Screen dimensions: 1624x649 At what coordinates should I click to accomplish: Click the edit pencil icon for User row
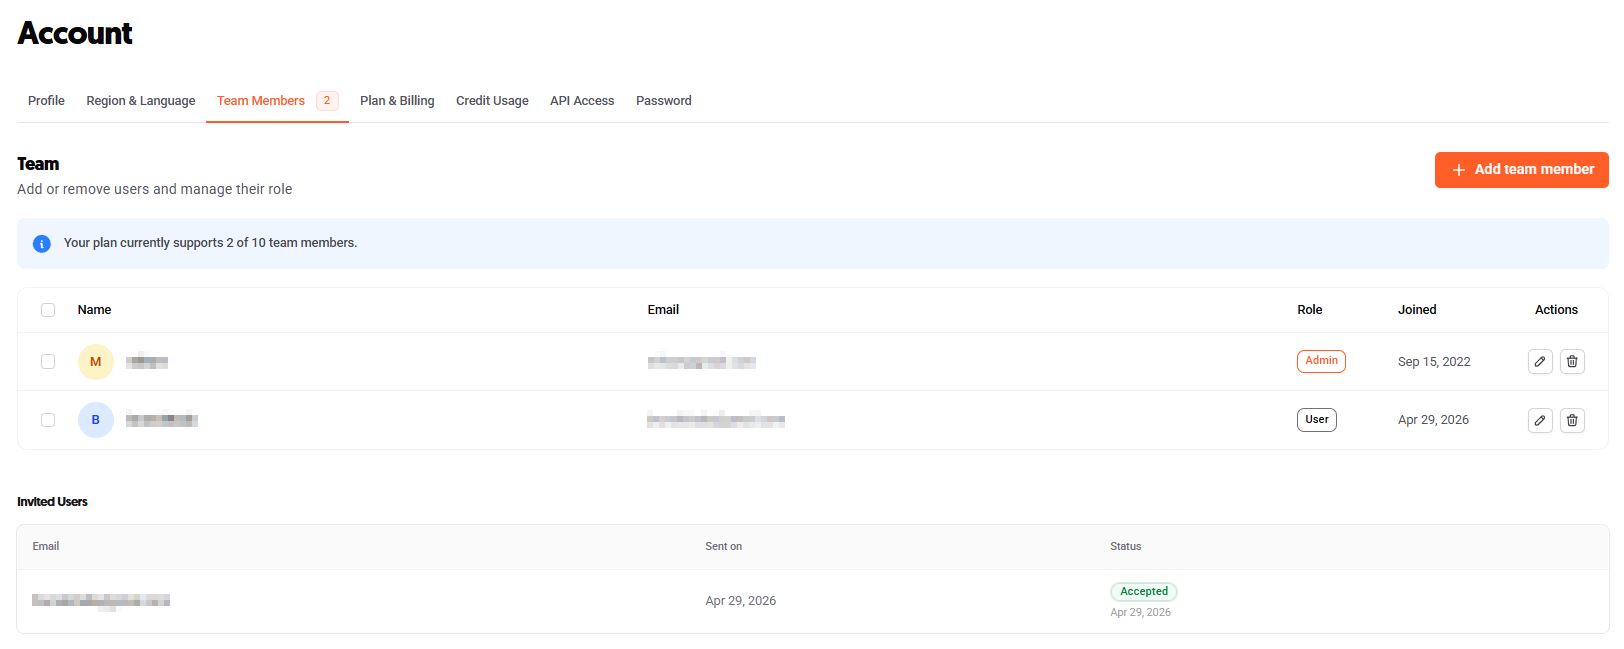(1540, 420)
